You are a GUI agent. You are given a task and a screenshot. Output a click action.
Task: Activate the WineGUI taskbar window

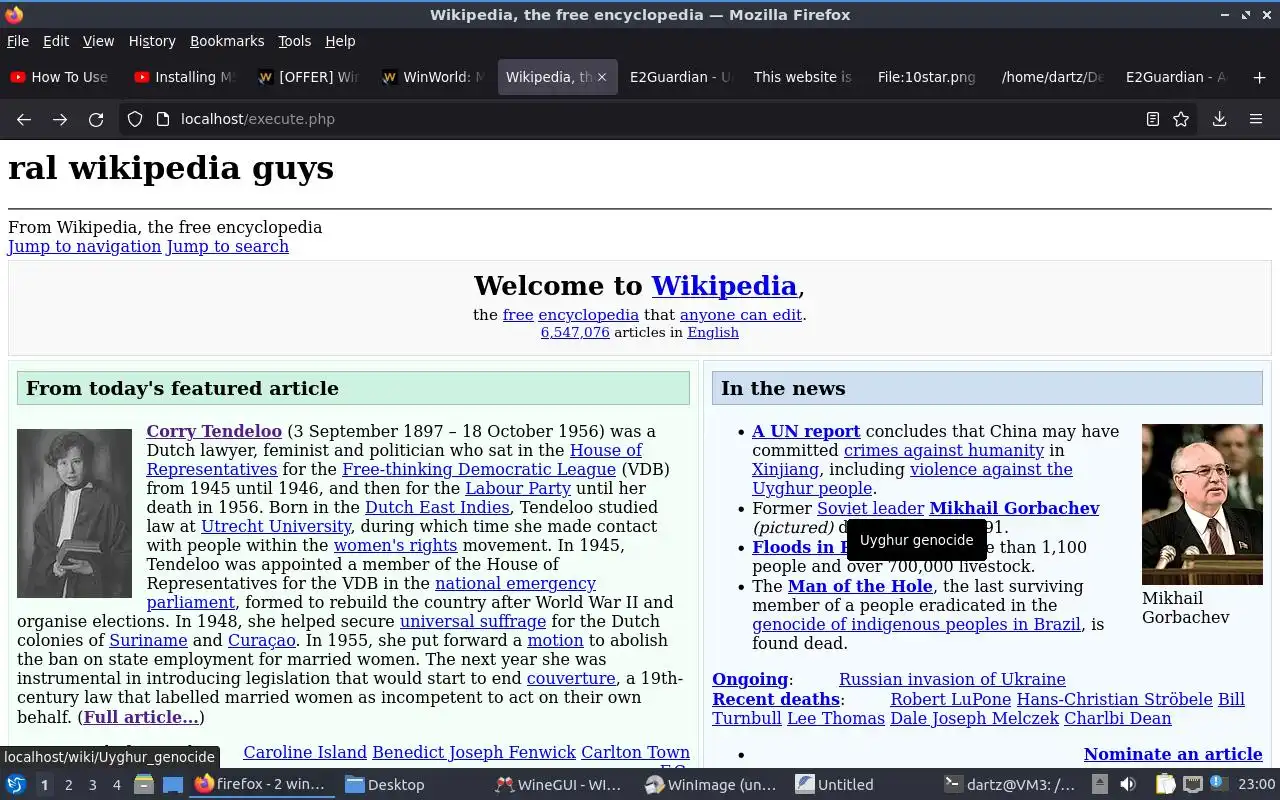coord(558,785)
